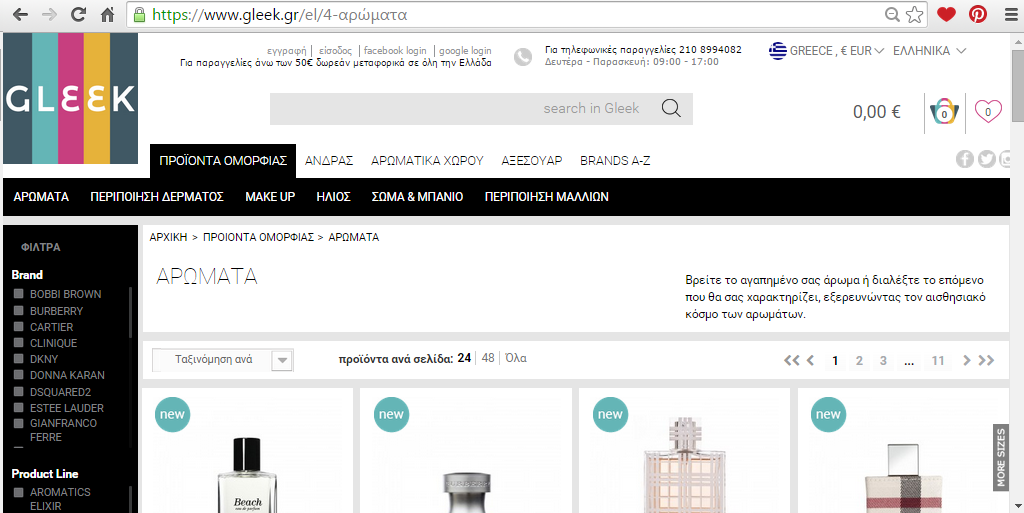Image resolution: width=1024 pixels, height=513 pixels.
Task: Click the search magnifier in Gleek search
Action: point(671,108)
